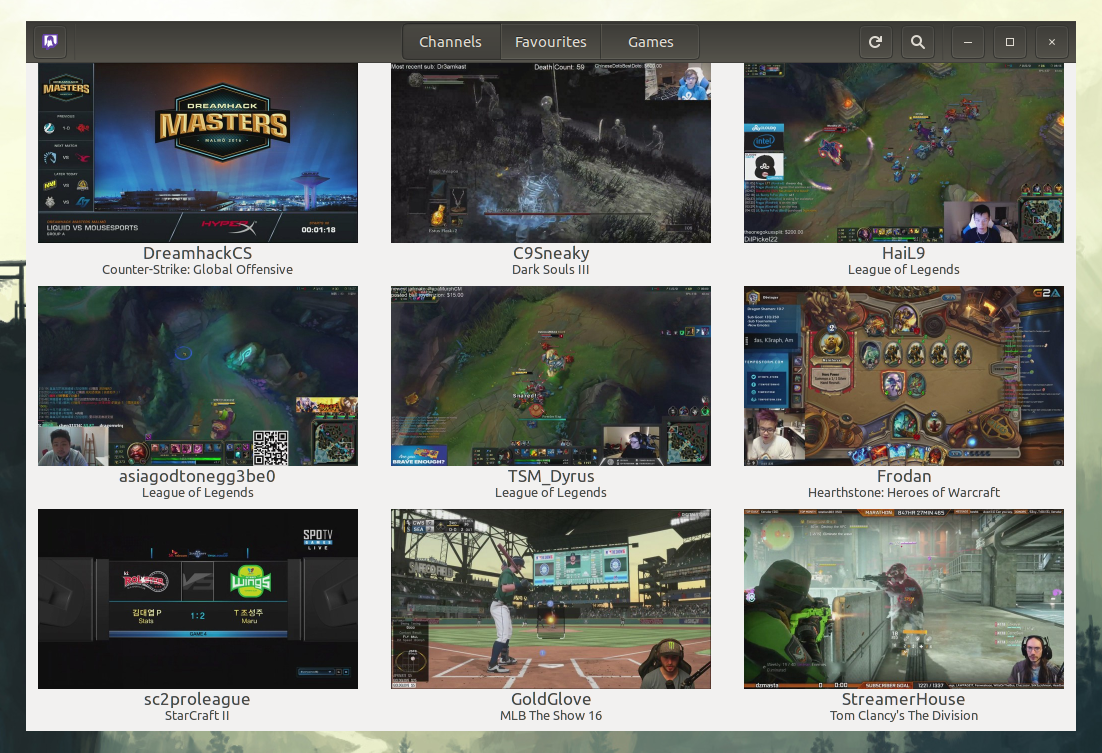Click the GoldGlove channel name
The image size is (1102, 753).
(551, 699)
